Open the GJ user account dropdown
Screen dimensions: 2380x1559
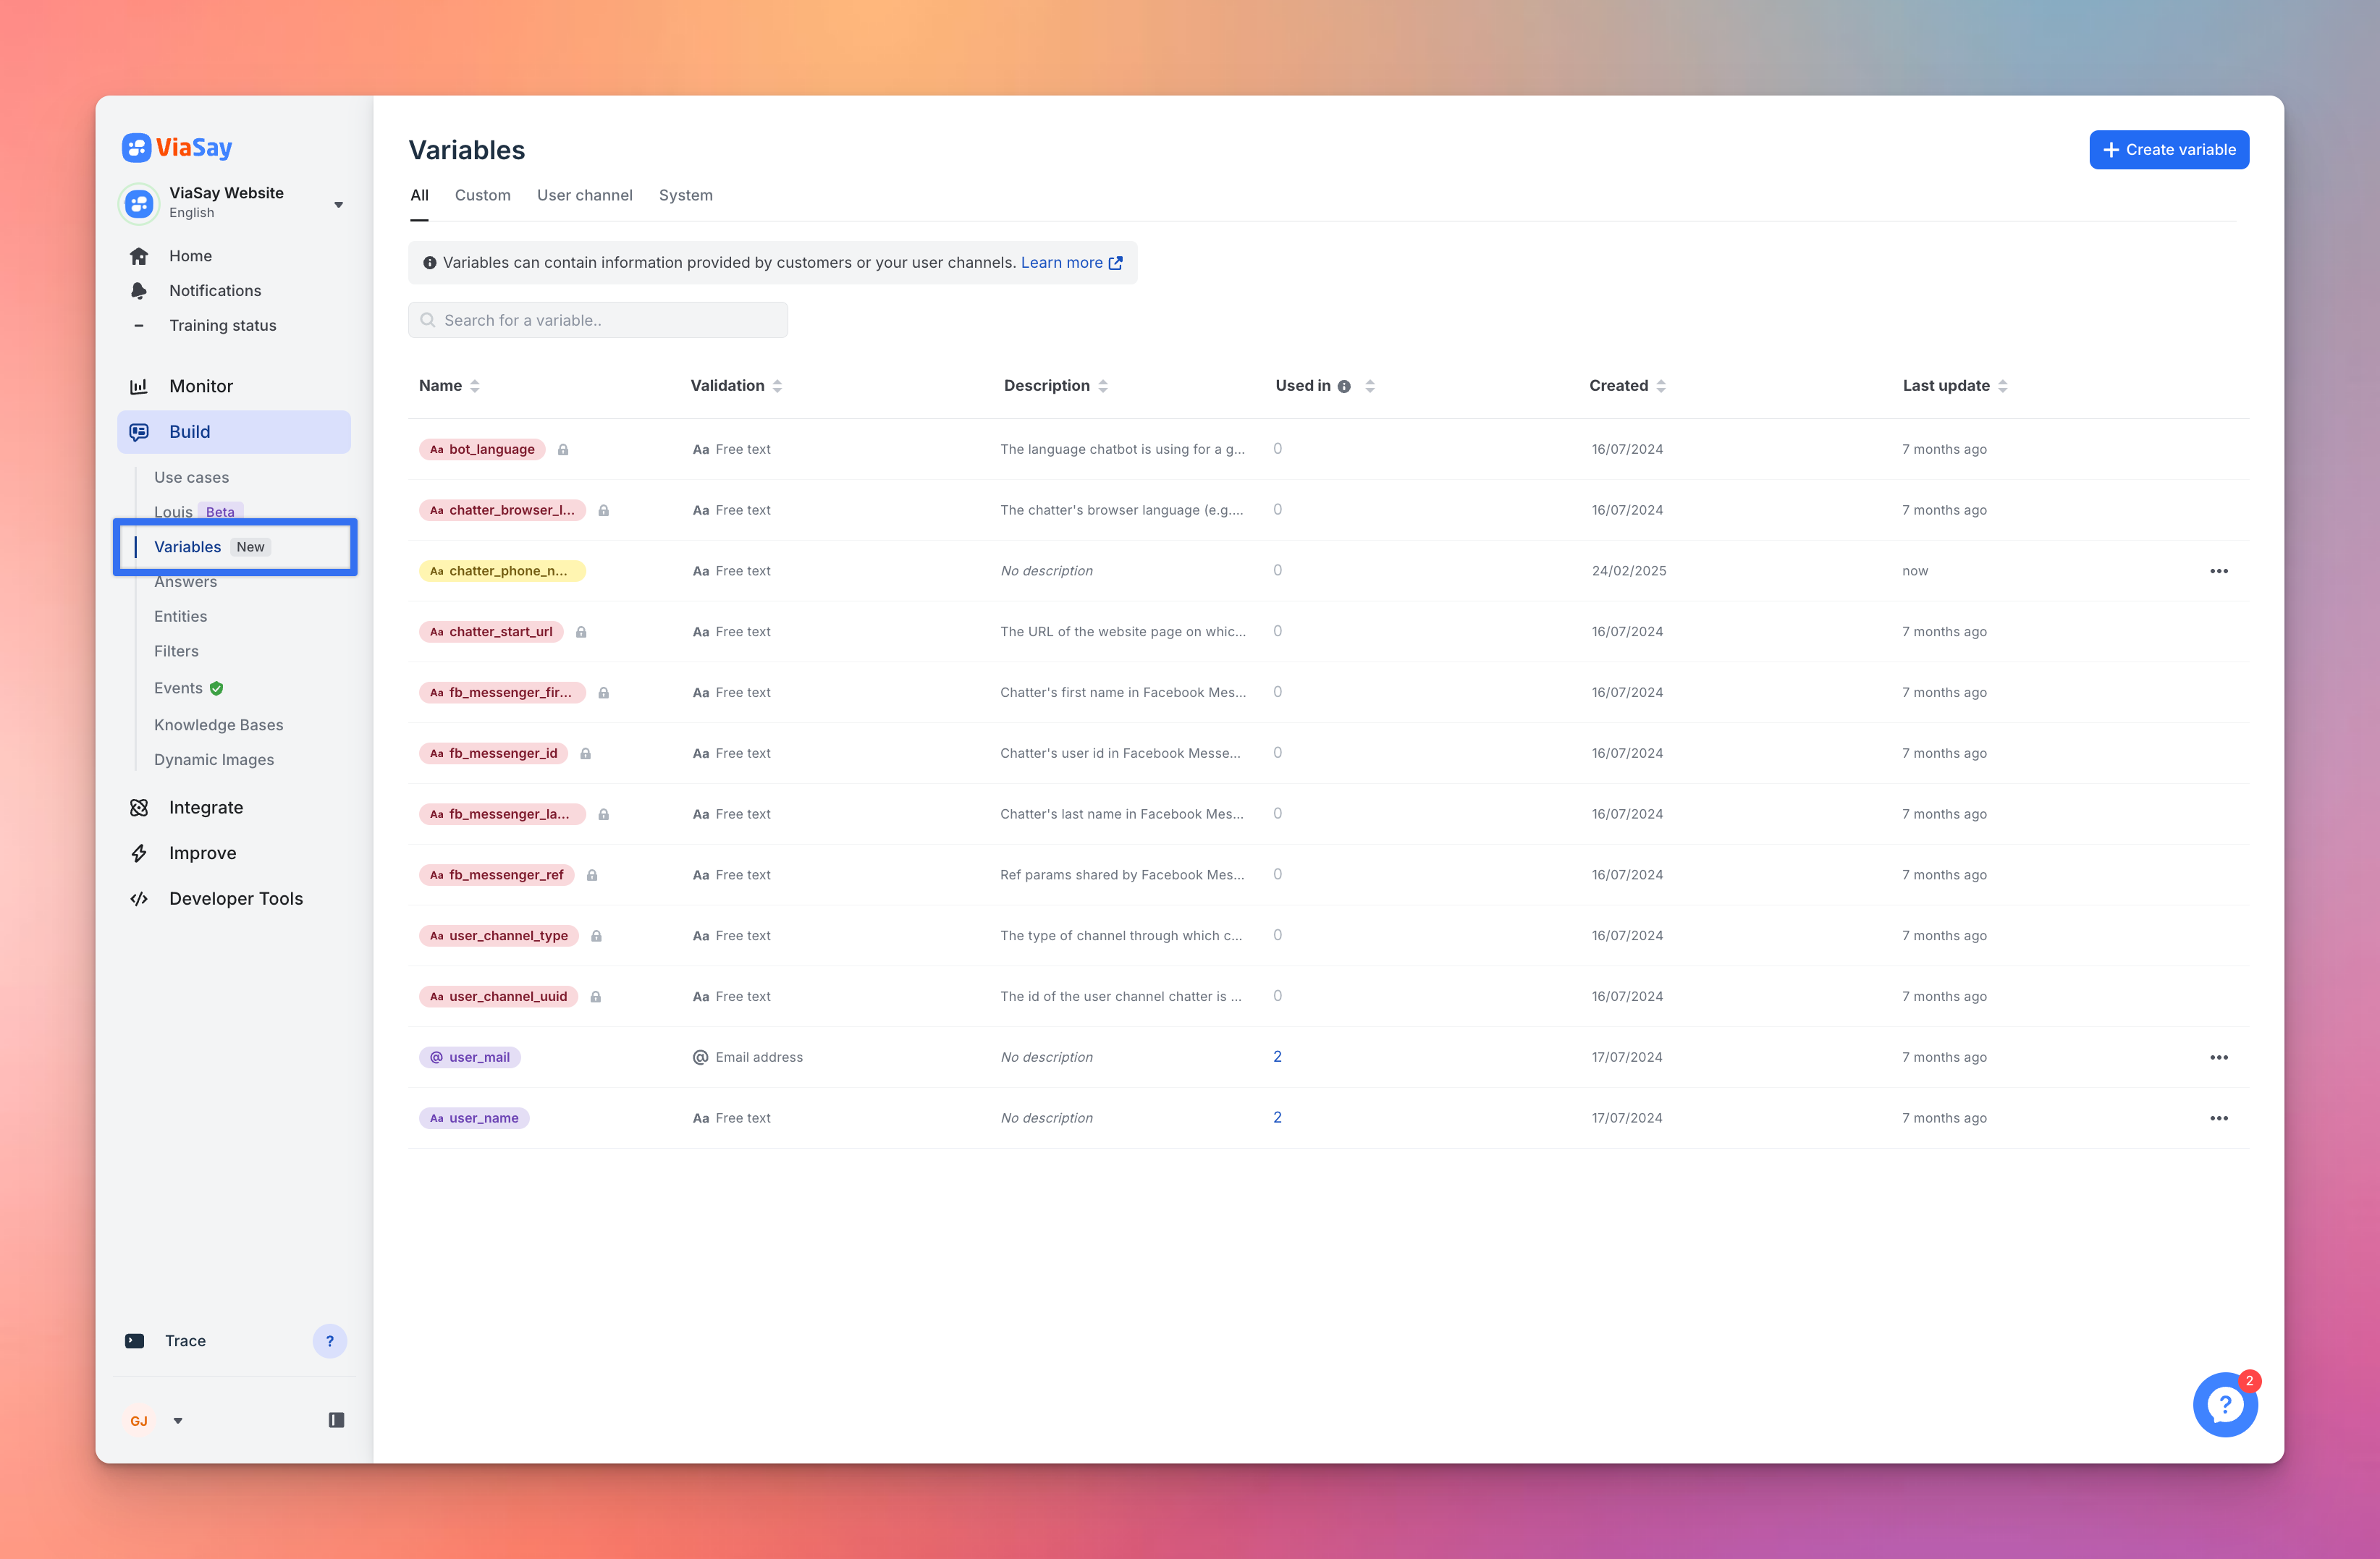[x=177, y=1420]
